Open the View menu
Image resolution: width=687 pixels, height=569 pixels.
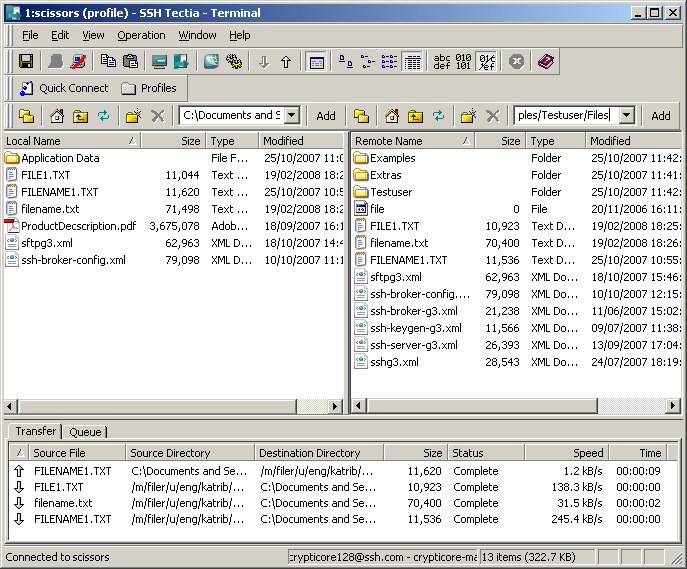pos(93,35)
